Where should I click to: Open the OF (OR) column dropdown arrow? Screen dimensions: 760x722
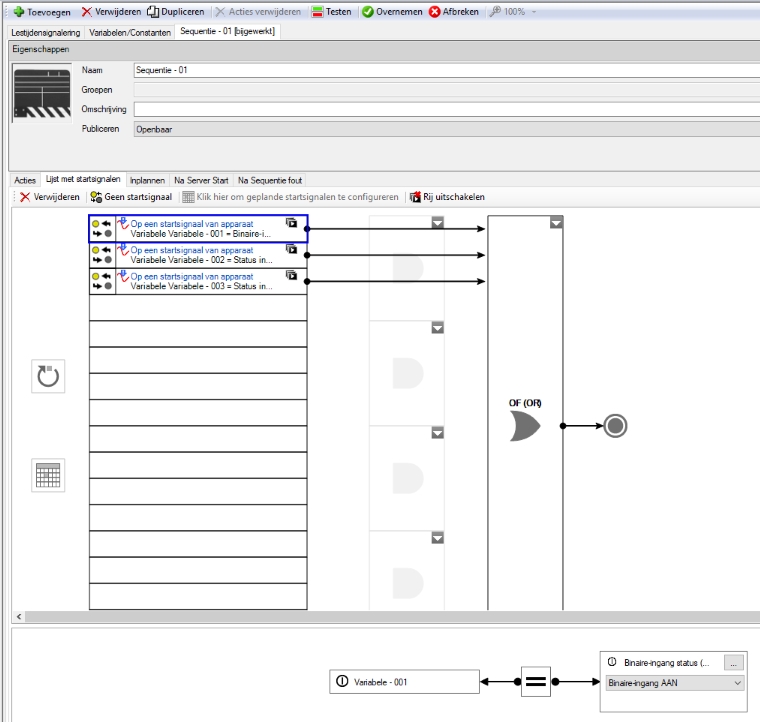[x=556, y=223]
